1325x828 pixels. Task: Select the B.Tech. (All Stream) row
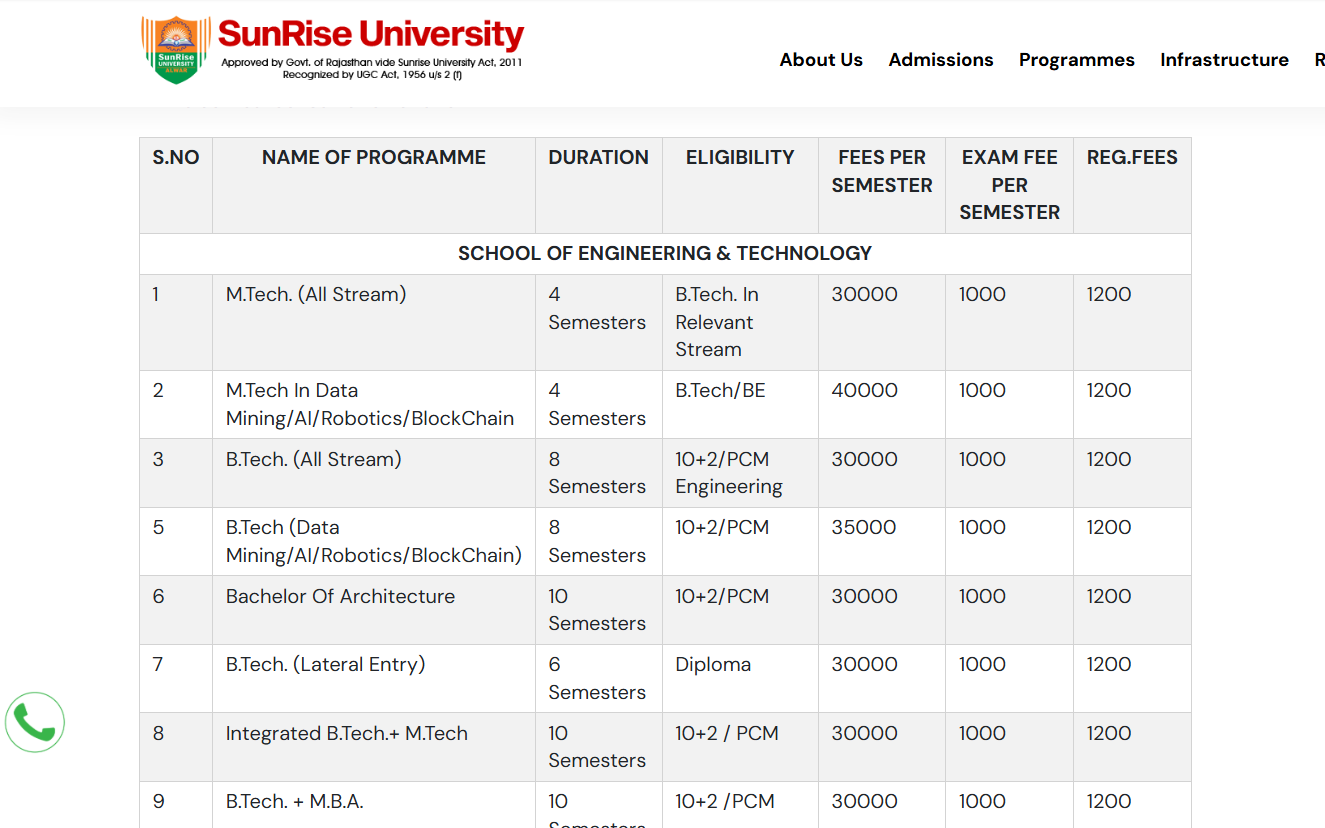tap(313, 460)
